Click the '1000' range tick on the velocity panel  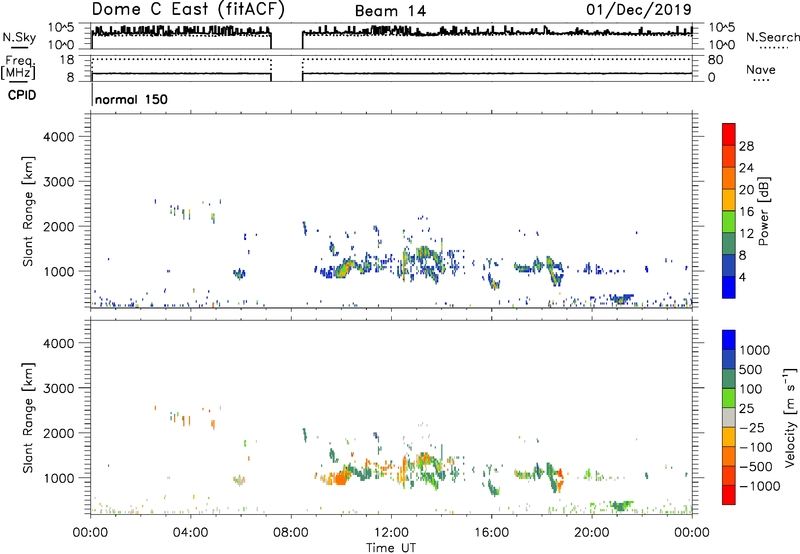(x=58, y=478)
